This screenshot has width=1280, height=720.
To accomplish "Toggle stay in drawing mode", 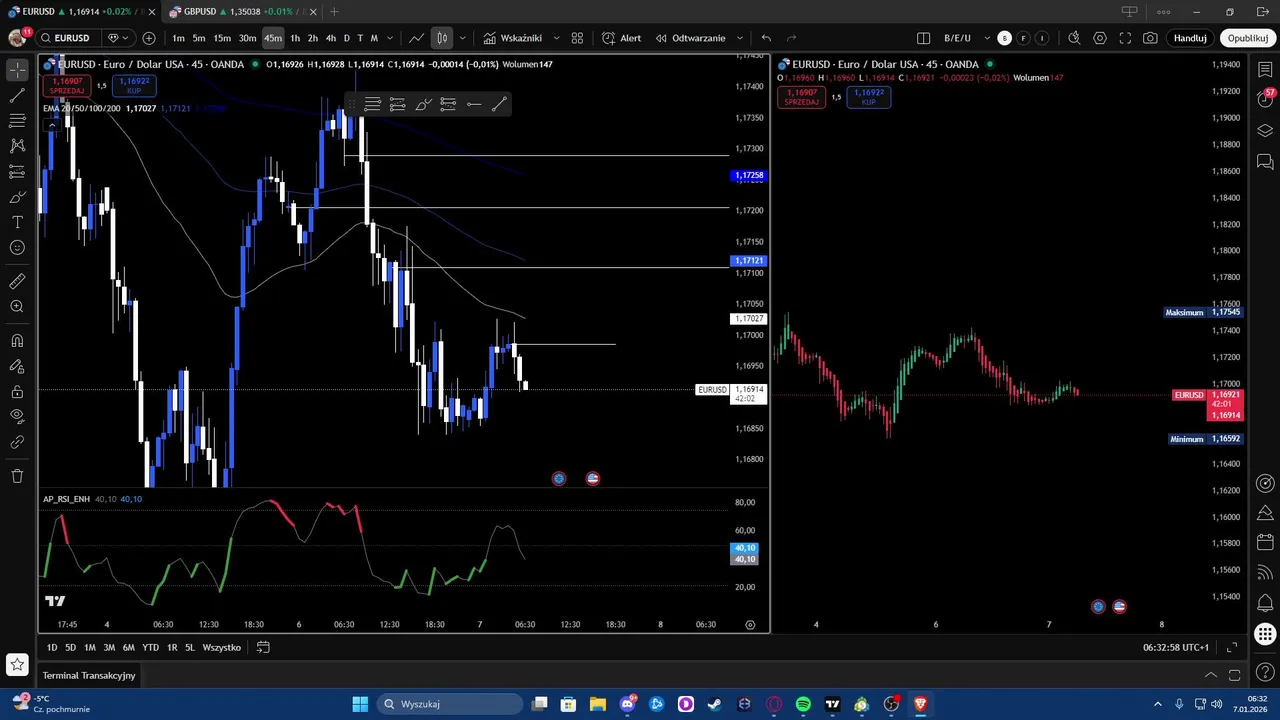I will [x=17, y=366].
